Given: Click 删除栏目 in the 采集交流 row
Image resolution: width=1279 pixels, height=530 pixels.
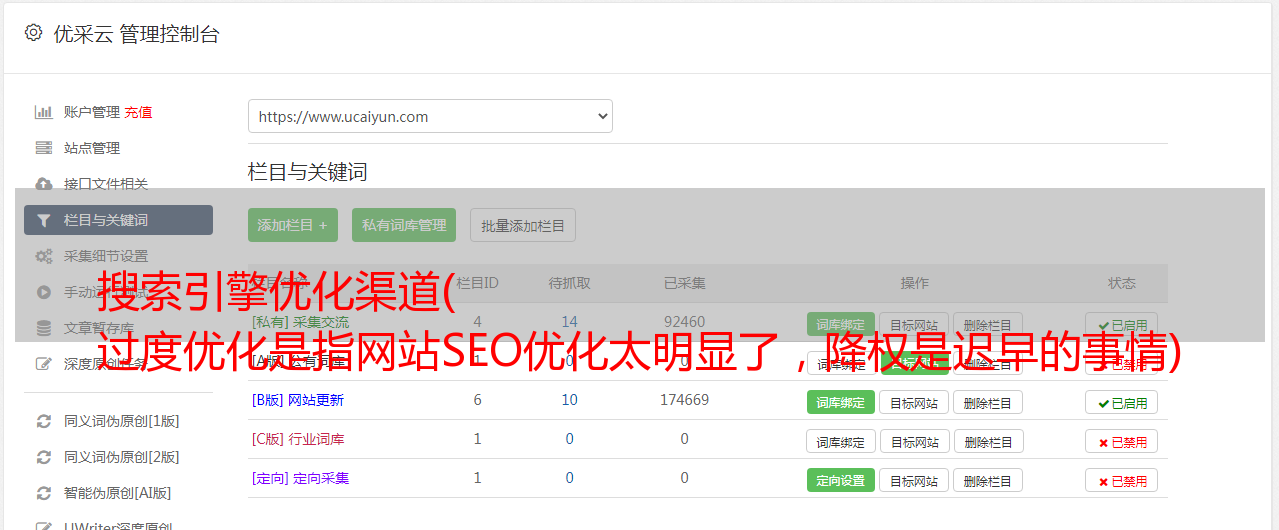Looking at the screenshot, I should [988, 324].
